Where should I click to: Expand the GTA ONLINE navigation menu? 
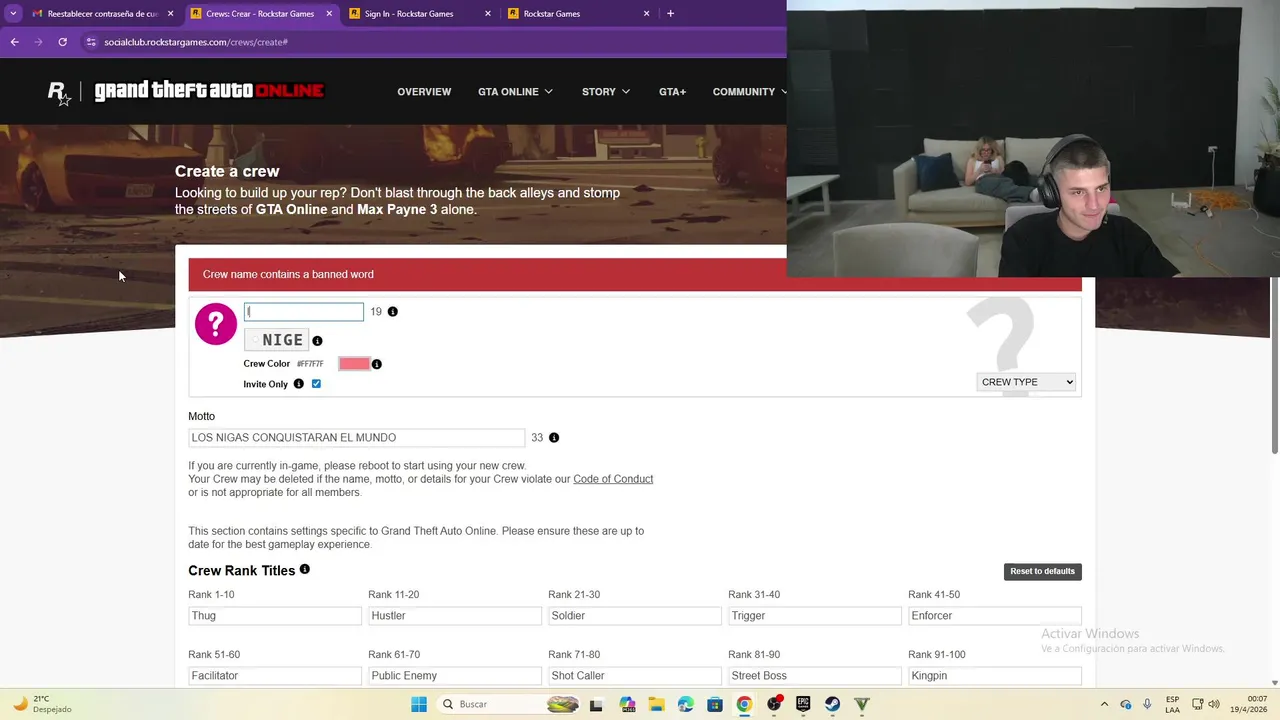click(x=515, y=92)
